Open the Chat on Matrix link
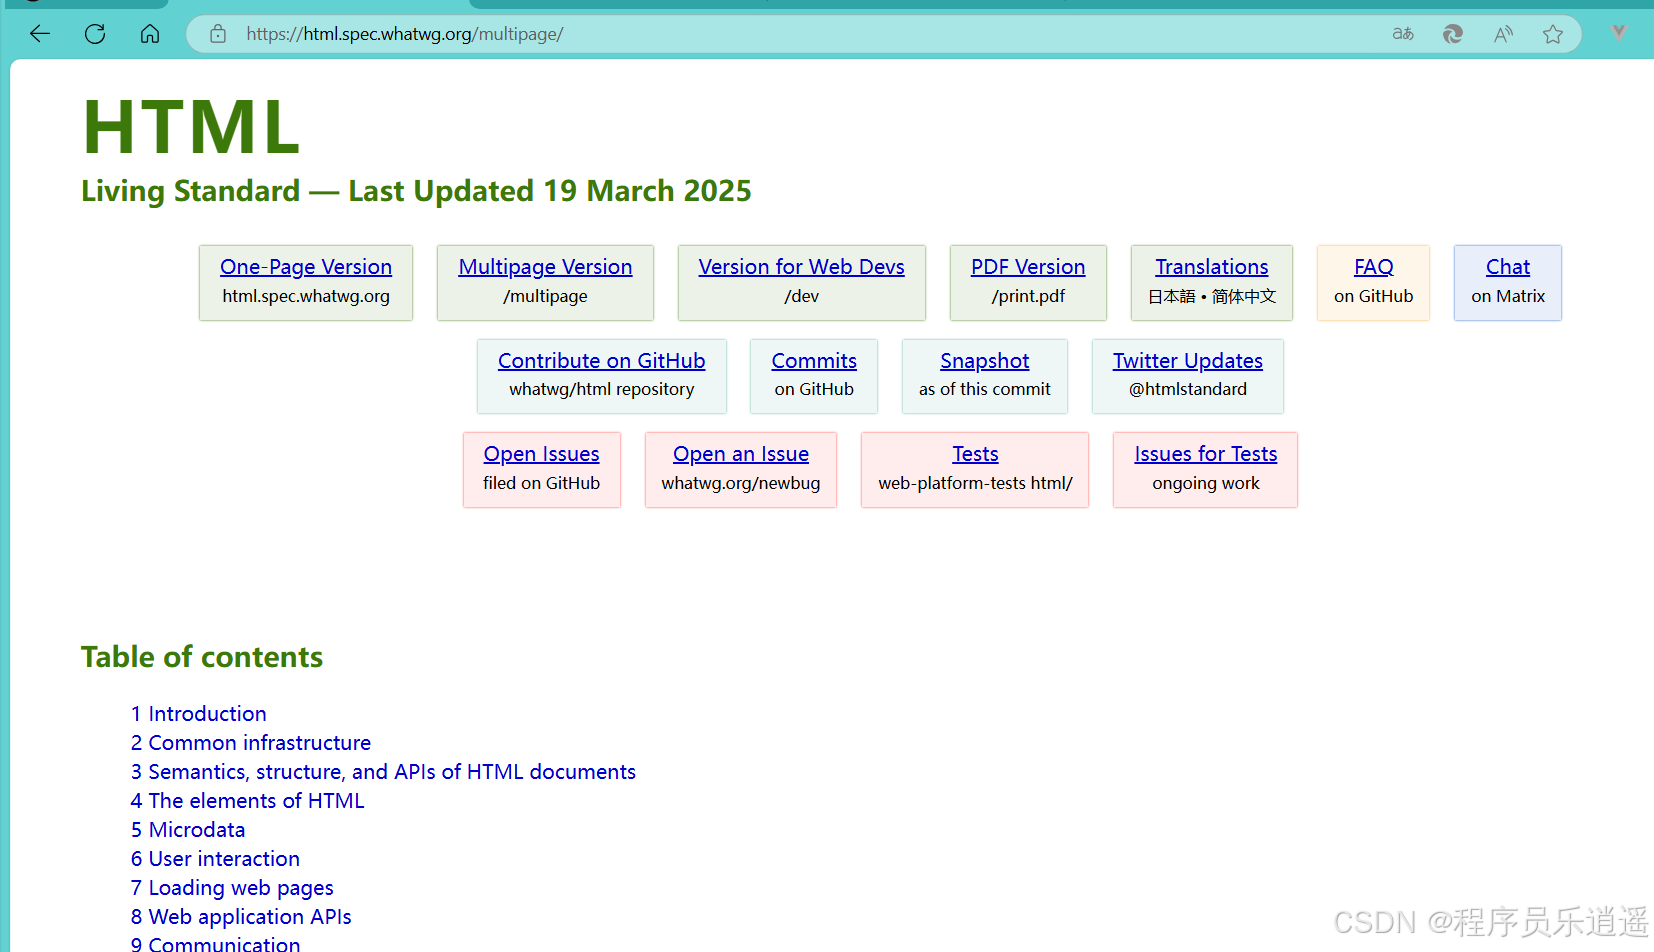 click(x=1508, y=267)
